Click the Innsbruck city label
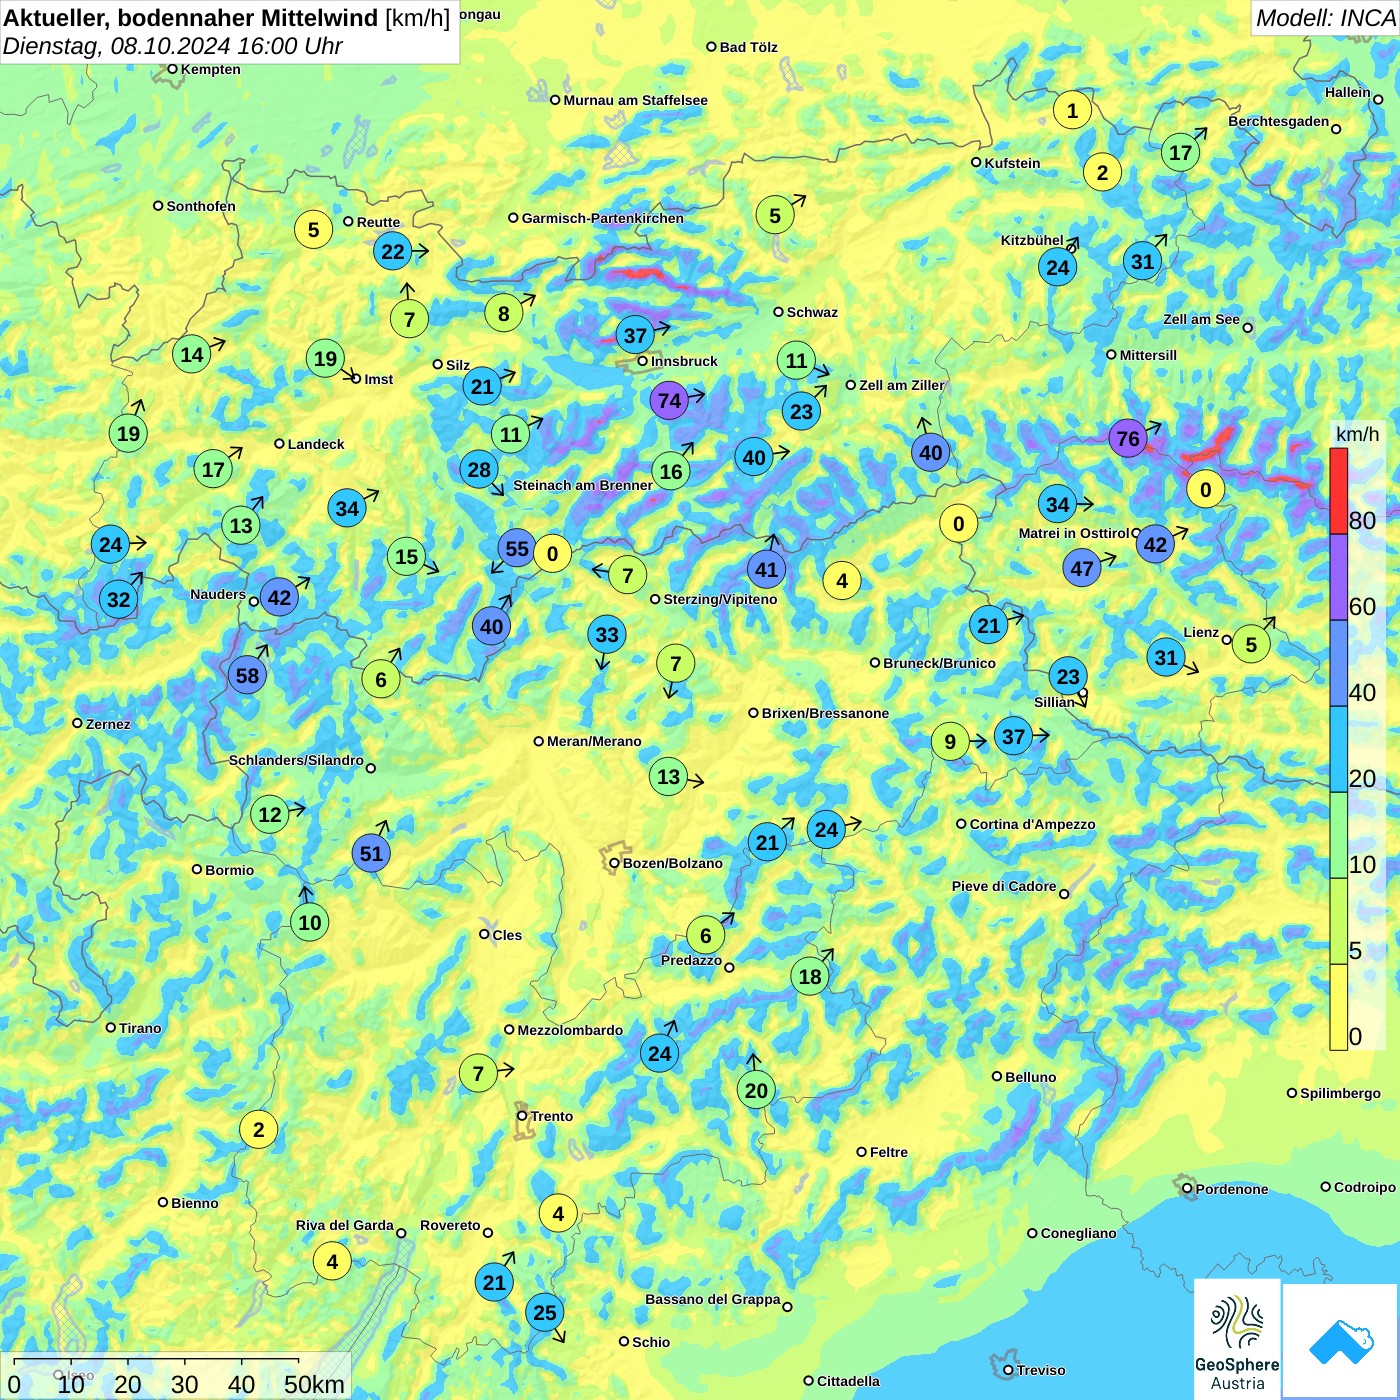 pyautogui.click(x=684, y=361)
